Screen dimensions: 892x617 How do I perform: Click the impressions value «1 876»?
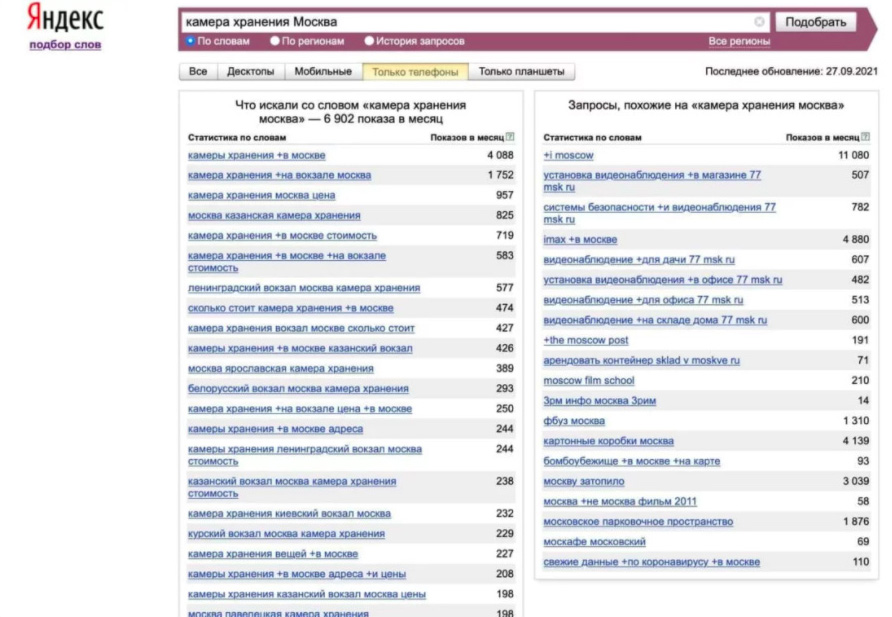point(856,521)
